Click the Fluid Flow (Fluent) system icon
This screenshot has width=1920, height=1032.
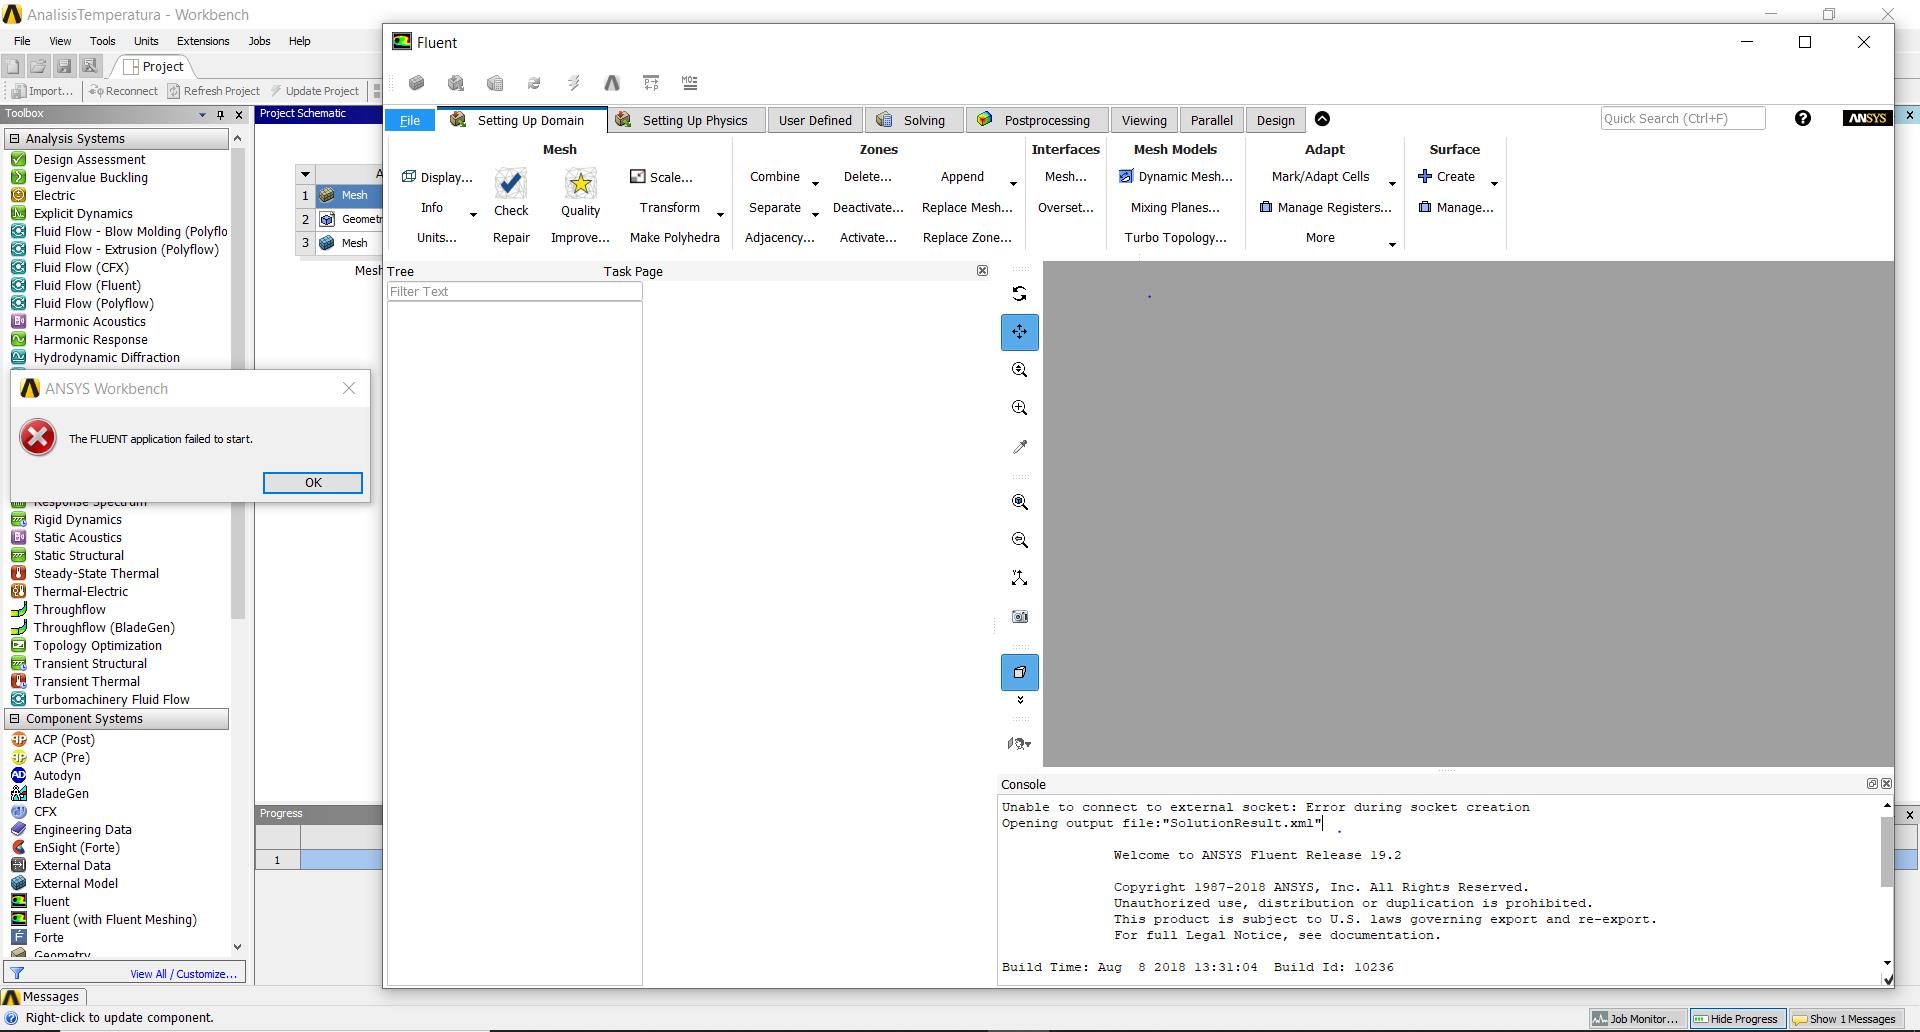(18, 285)
